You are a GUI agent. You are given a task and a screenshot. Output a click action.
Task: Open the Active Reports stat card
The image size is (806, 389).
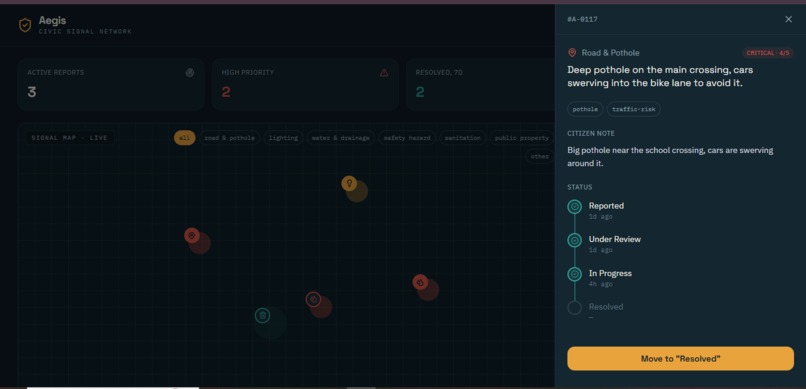click(x=111, y=84)
